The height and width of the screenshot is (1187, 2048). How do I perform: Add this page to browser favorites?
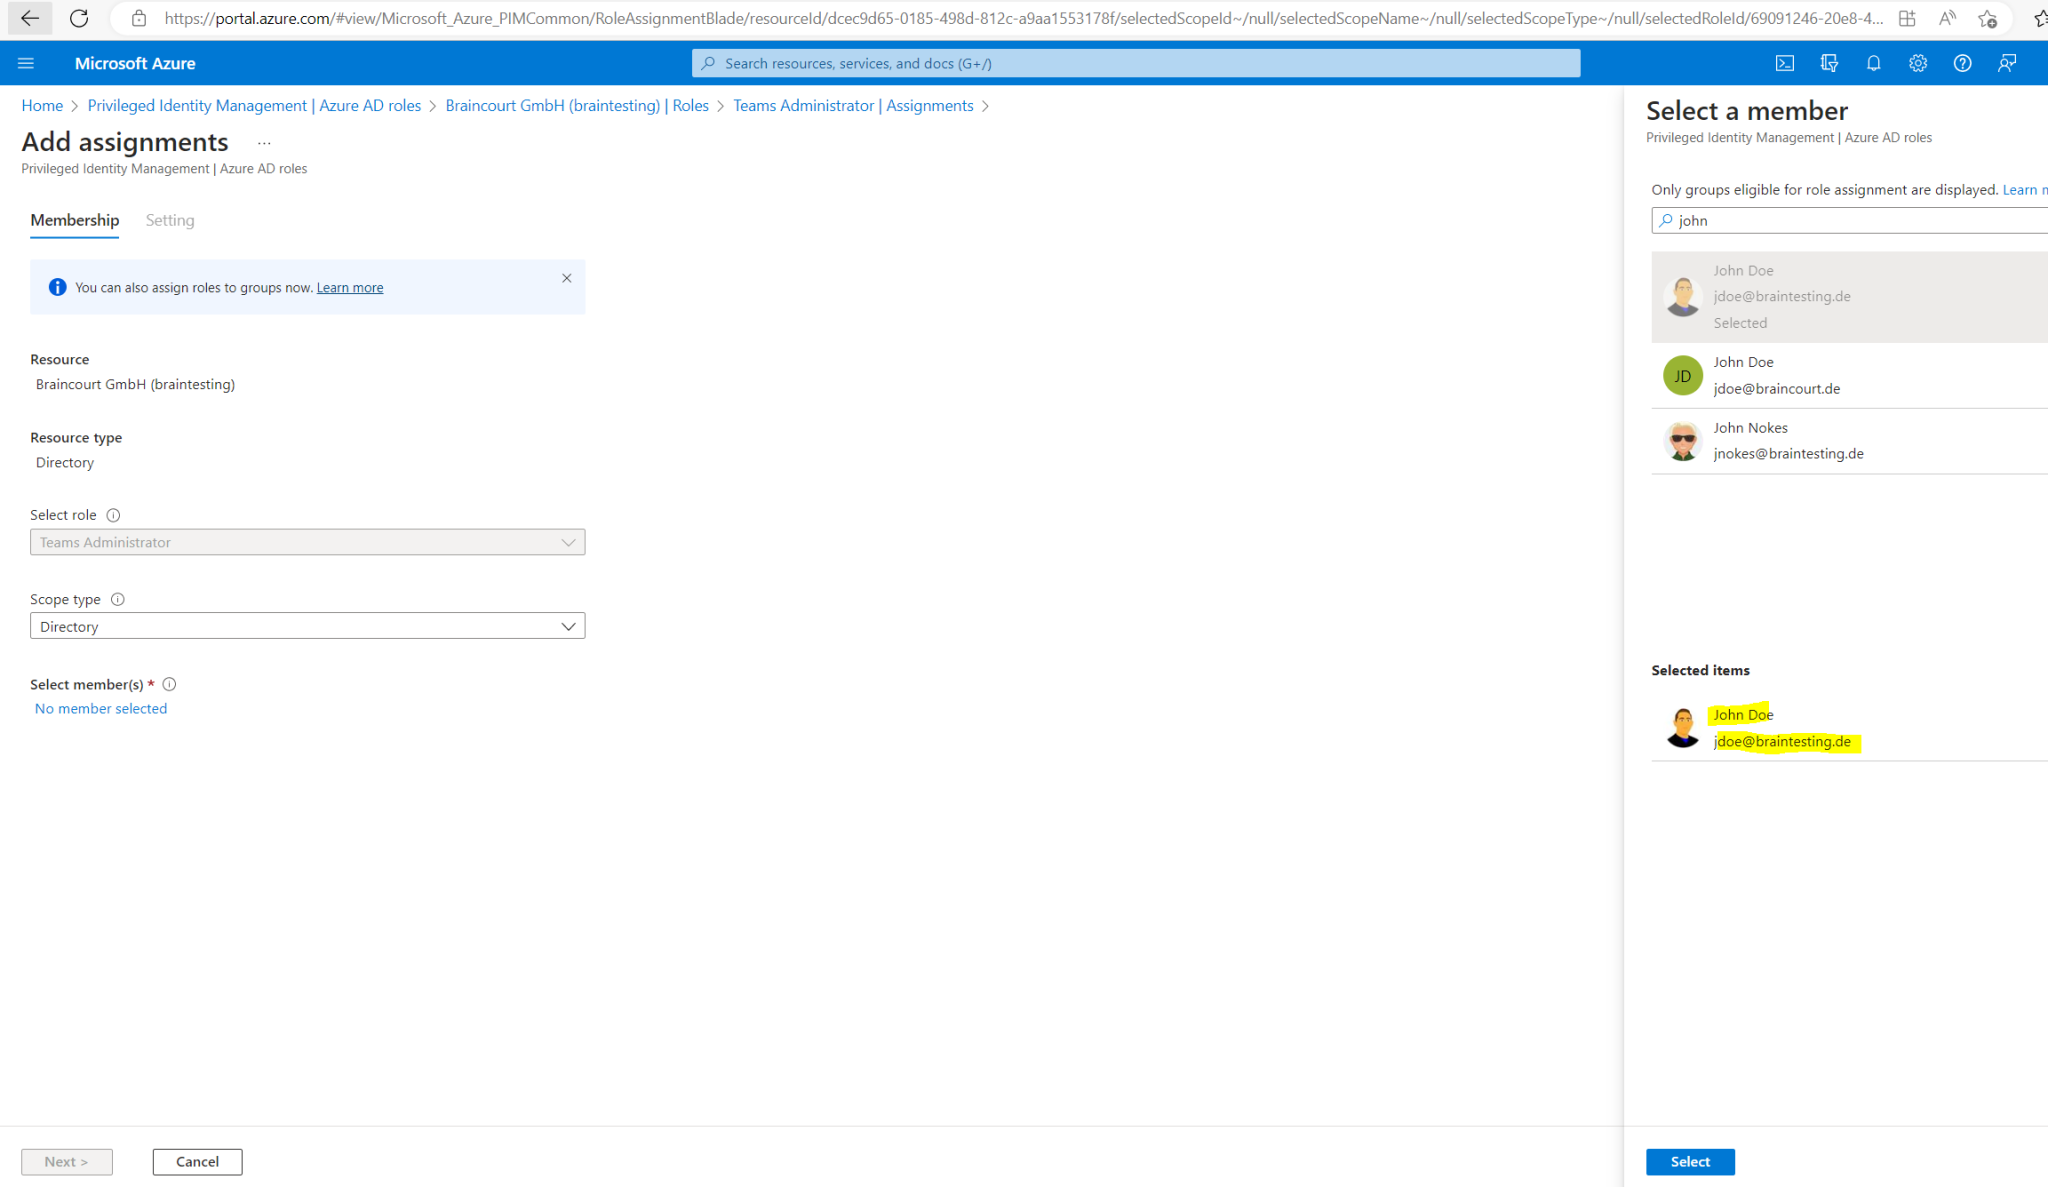pos(1990,18)
